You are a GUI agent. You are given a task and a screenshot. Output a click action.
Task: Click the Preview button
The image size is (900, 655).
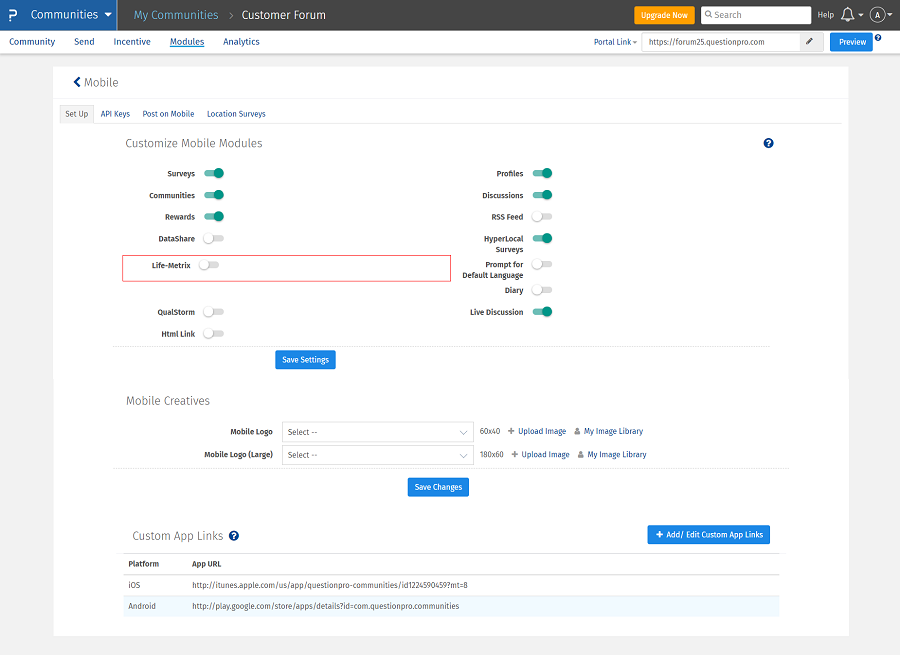coord(852,42)
